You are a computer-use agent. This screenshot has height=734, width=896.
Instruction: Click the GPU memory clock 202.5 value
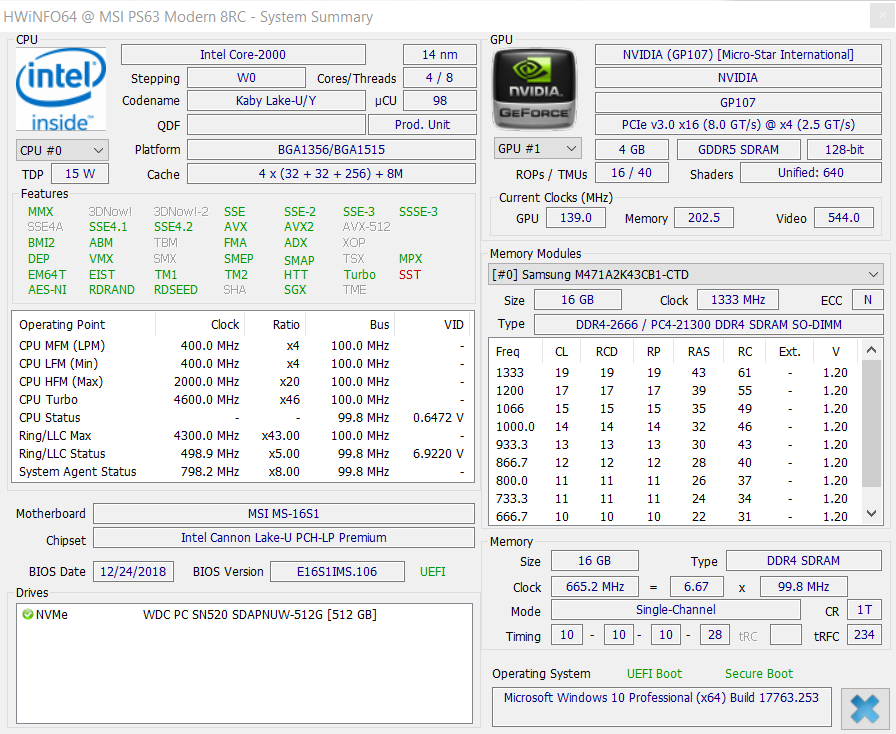point(703,218)
